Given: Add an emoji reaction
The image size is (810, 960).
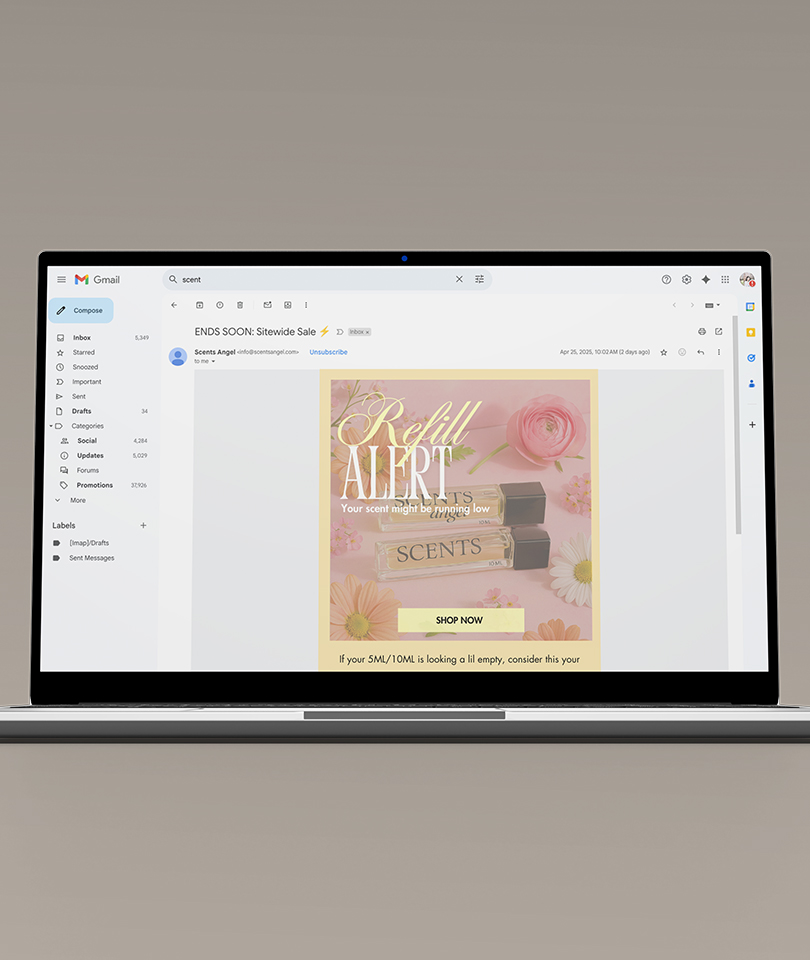Looking at the screenshot, I should click(x=682, y=352).
